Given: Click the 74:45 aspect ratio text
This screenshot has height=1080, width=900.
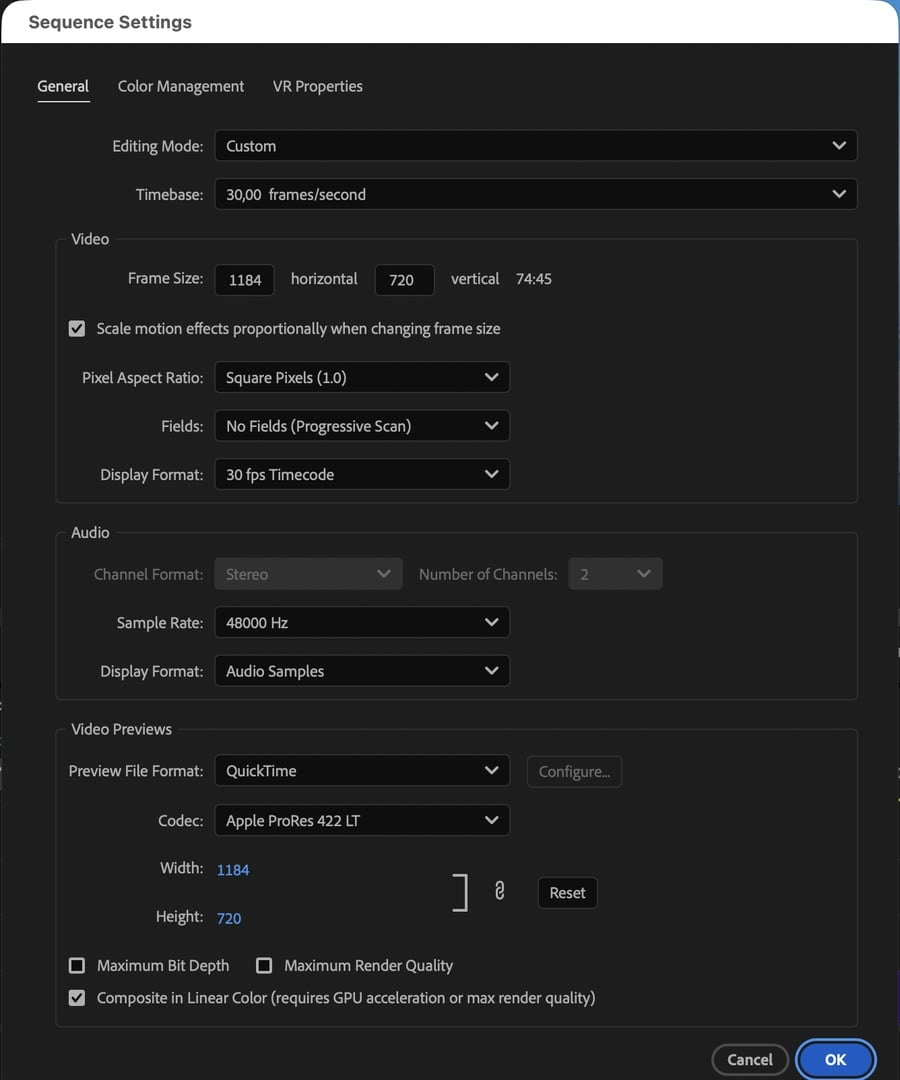Looking at the screenshot, I should pos(534,279).
